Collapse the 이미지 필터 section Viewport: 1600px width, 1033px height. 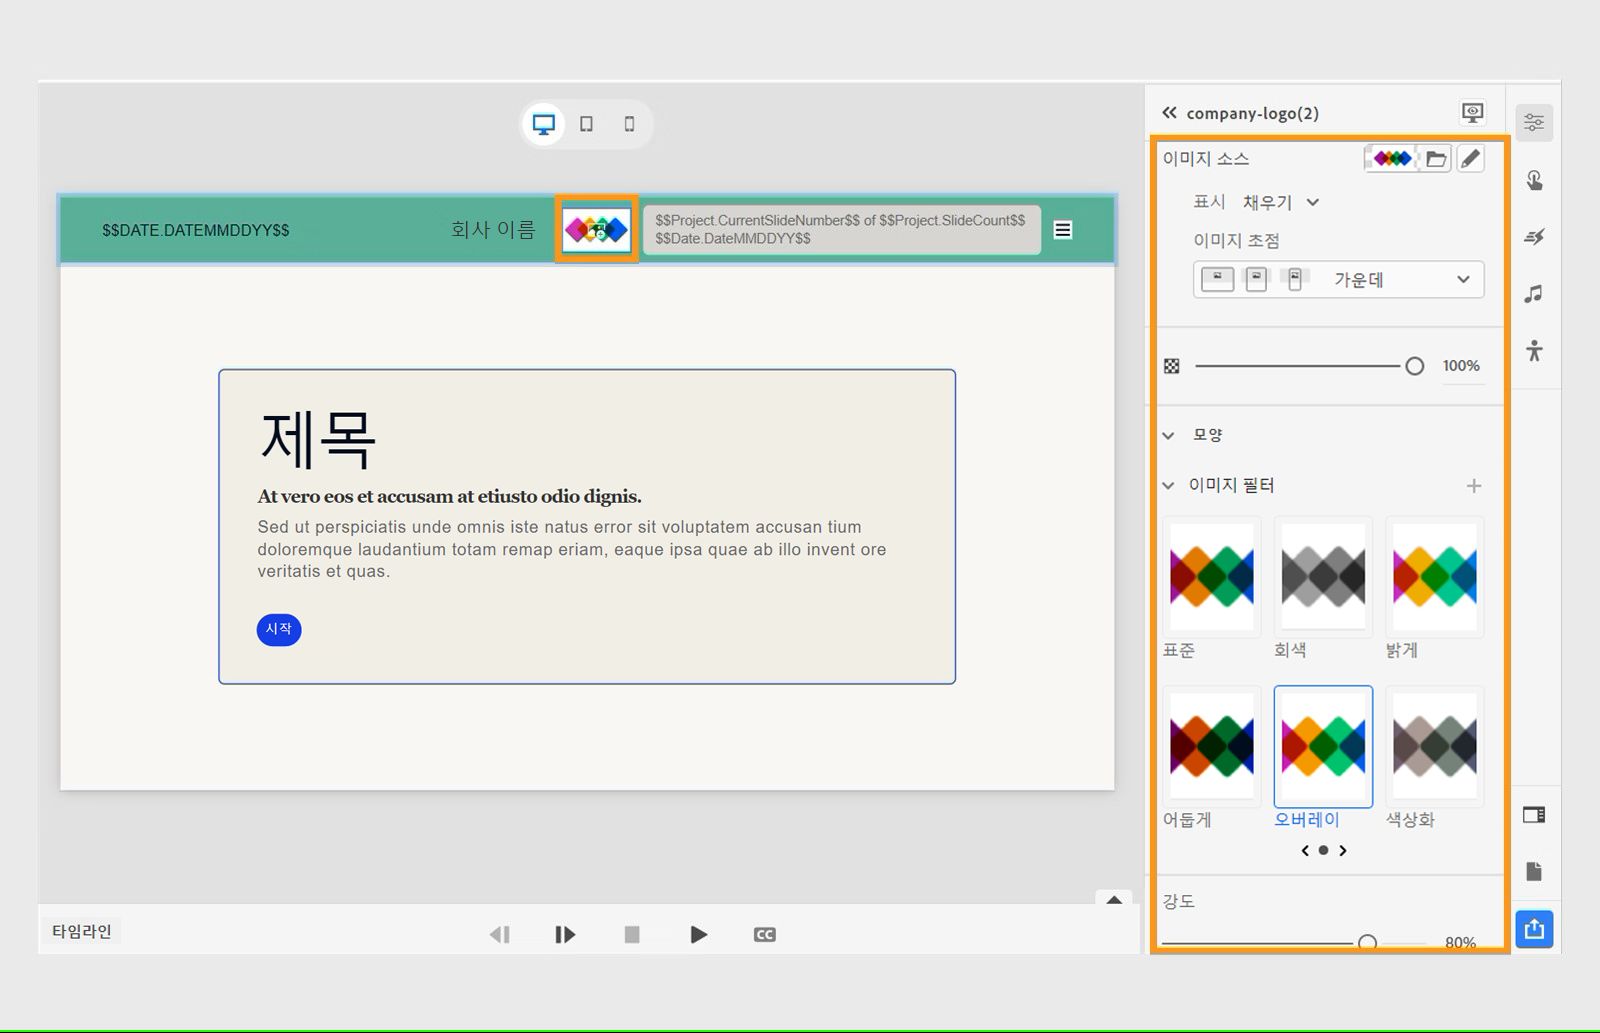[1167, 485]
